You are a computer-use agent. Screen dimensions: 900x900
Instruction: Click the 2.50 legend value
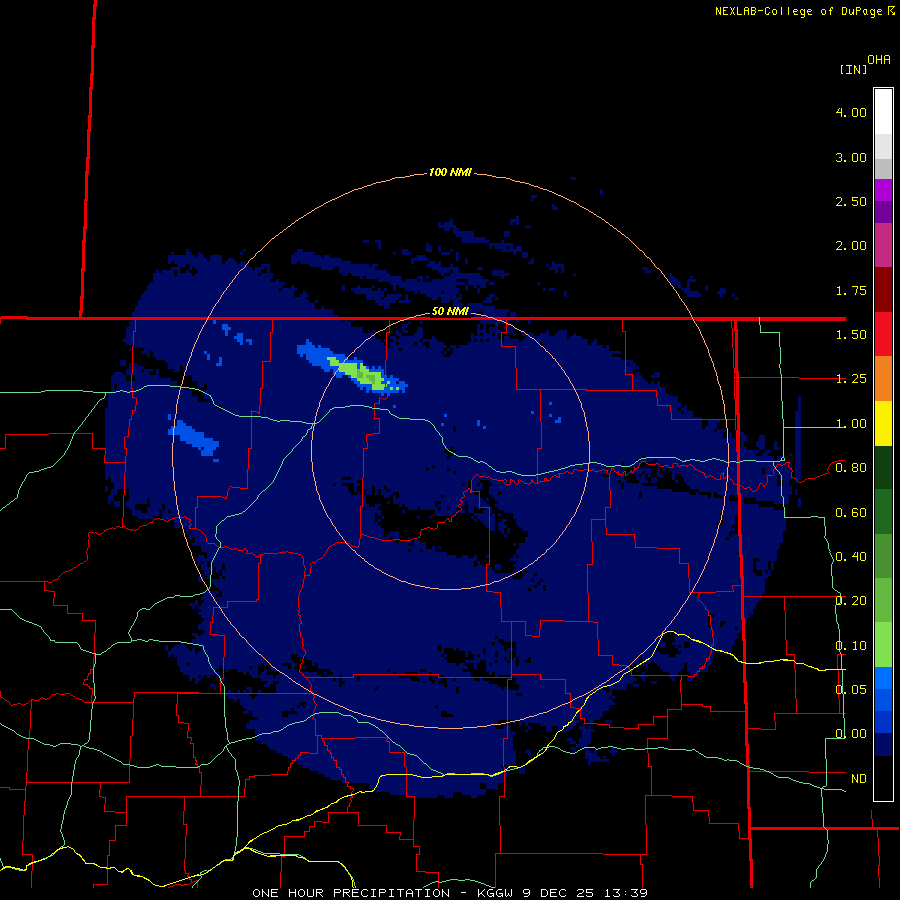tap(851, 201)
